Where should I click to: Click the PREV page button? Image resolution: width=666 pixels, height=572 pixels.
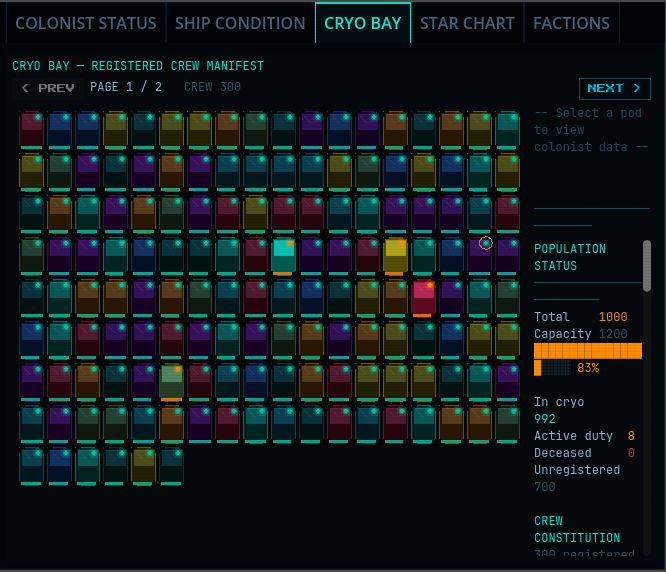coord(48,88)
